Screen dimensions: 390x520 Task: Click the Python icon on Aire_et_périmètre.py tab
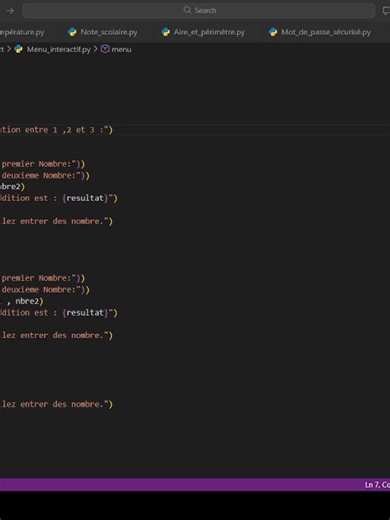pos(166,32)
